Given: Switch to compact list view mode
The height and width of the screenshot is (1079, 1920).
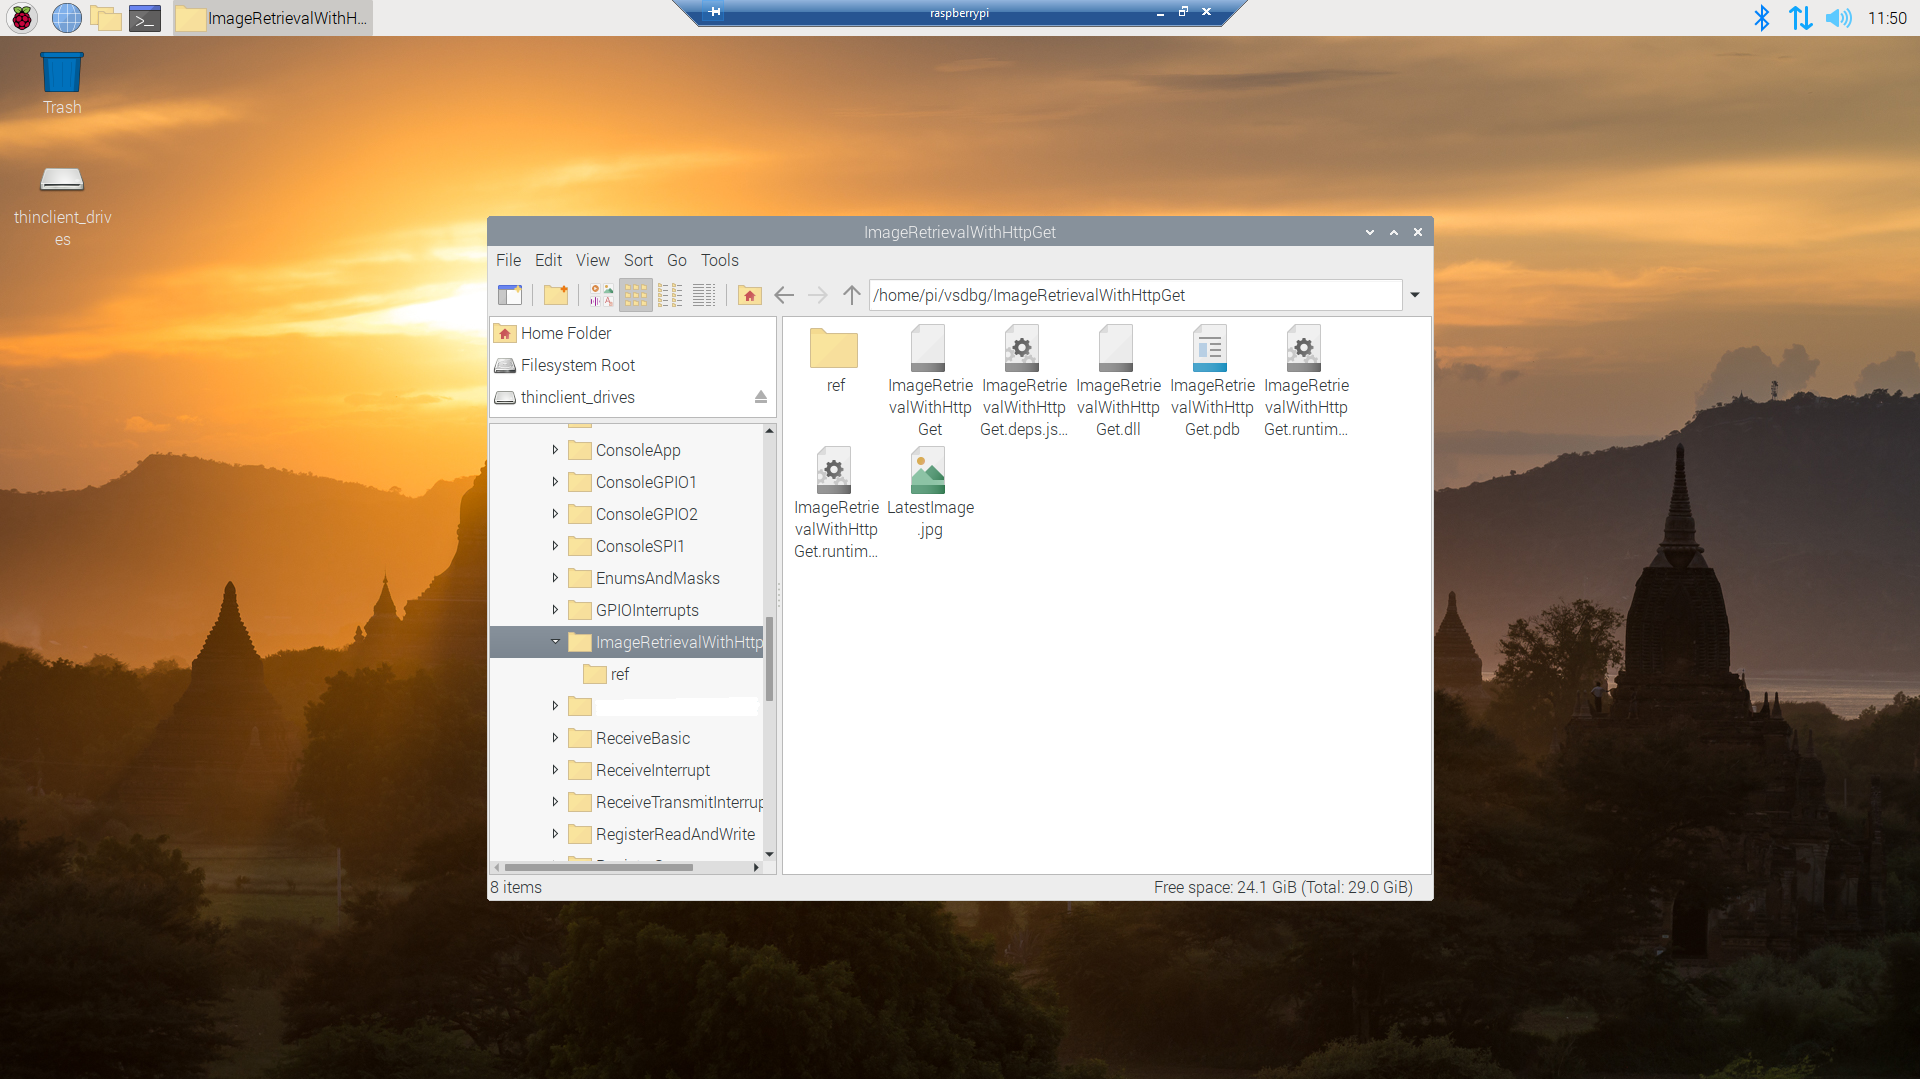Looking at the screenshot, I should [x=670, y=295].
